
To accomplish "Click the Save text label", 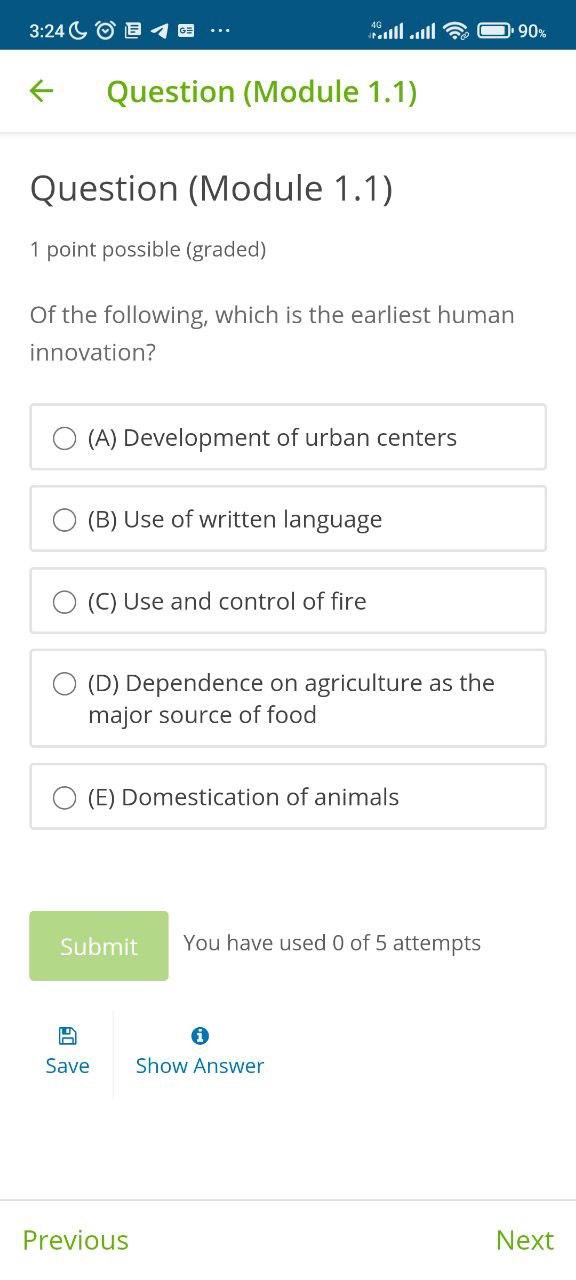I will [x=67, y=1066].
